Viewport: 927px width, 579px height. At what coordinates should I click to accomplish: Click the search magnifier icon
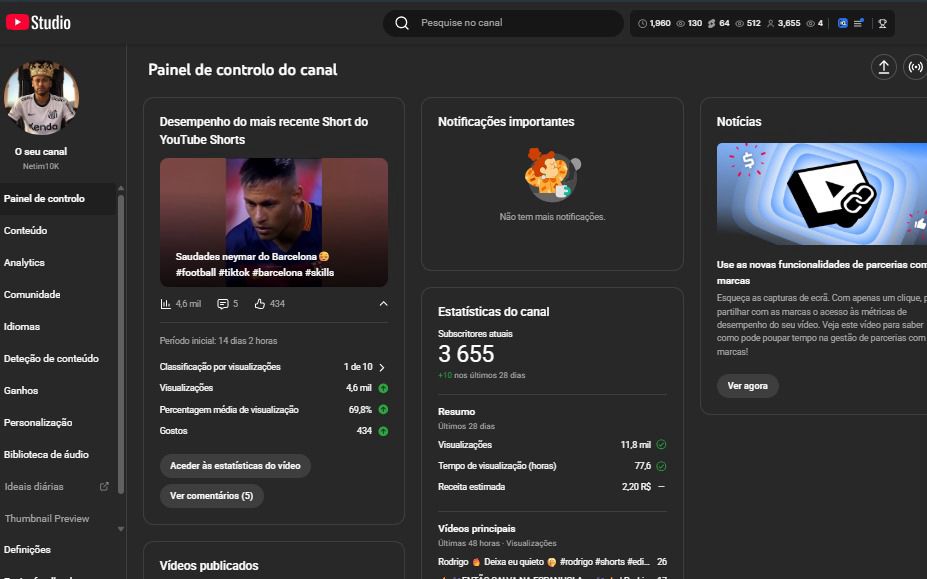point(402,23)
